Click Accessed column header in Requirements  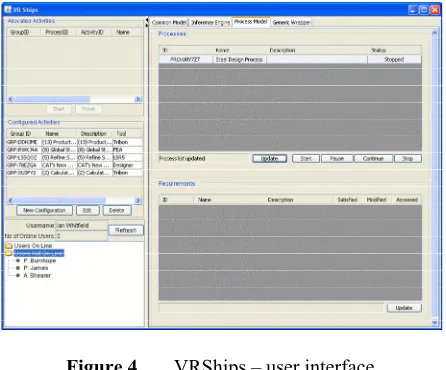[407, 200]
